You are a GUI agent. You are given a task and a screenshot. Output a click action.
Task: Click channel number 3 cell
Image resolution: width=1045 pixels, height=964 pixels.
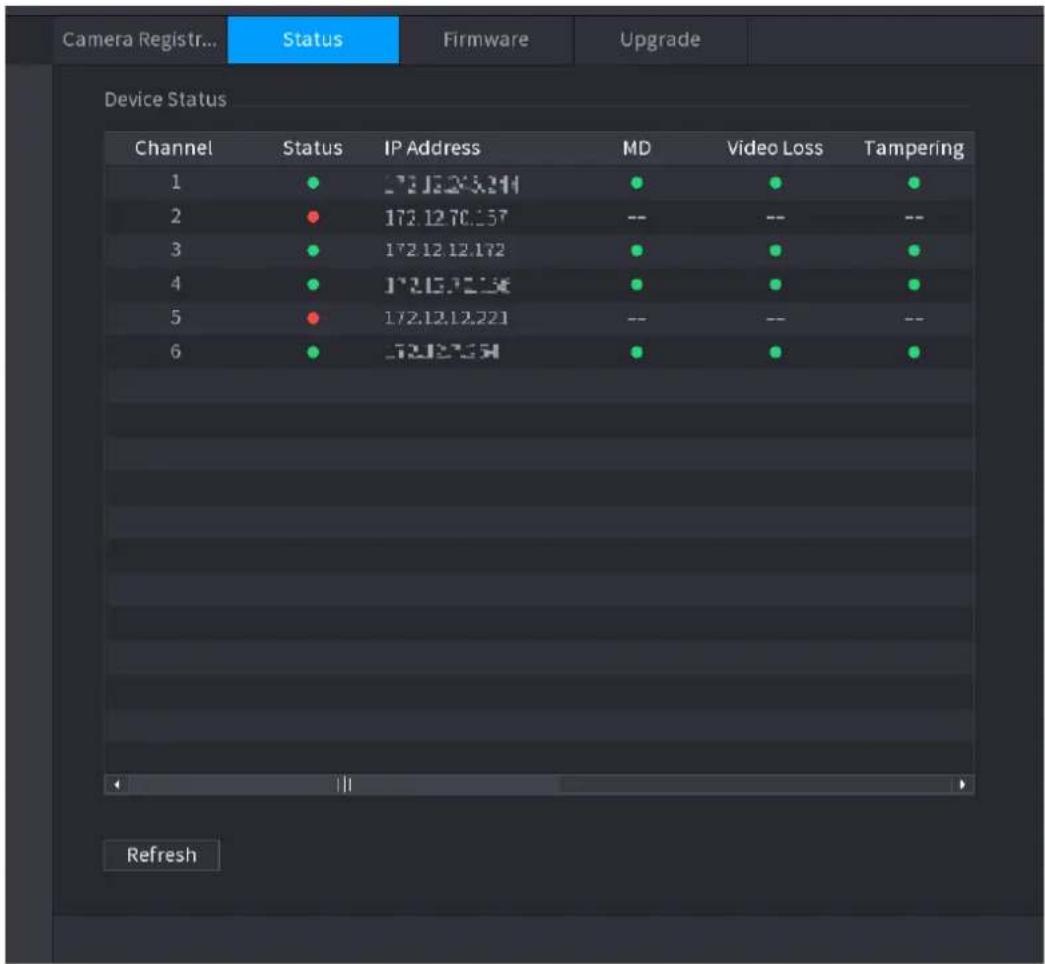point(175,250)
